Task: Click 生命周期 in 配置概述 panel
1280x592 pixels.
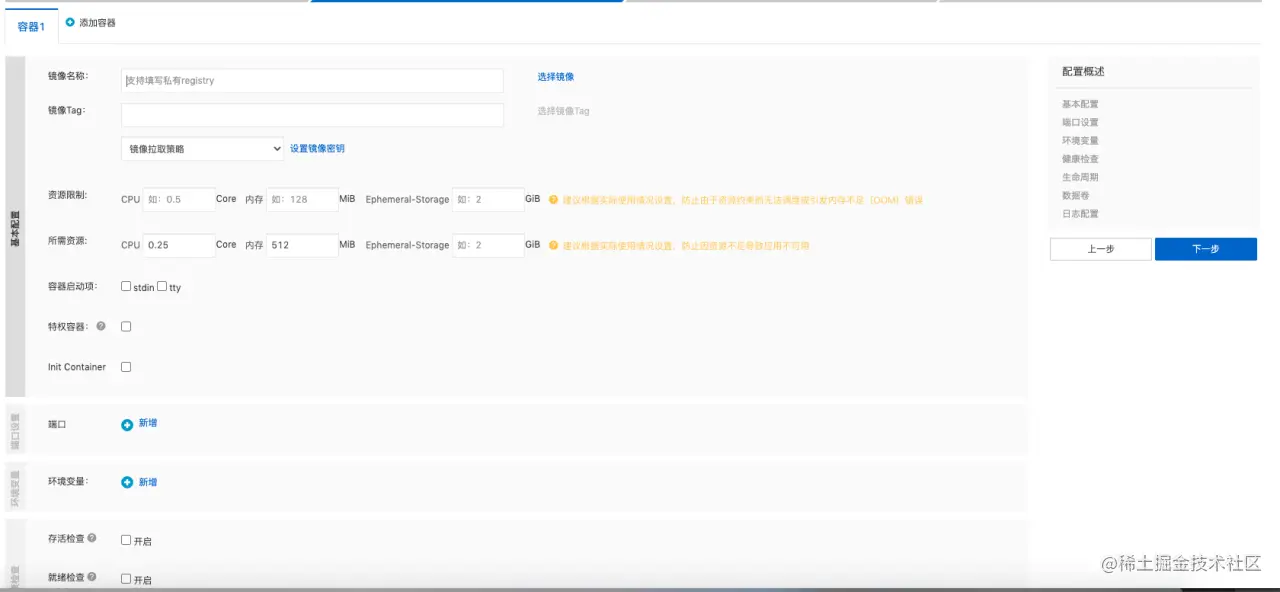Action: point(1080,177)
